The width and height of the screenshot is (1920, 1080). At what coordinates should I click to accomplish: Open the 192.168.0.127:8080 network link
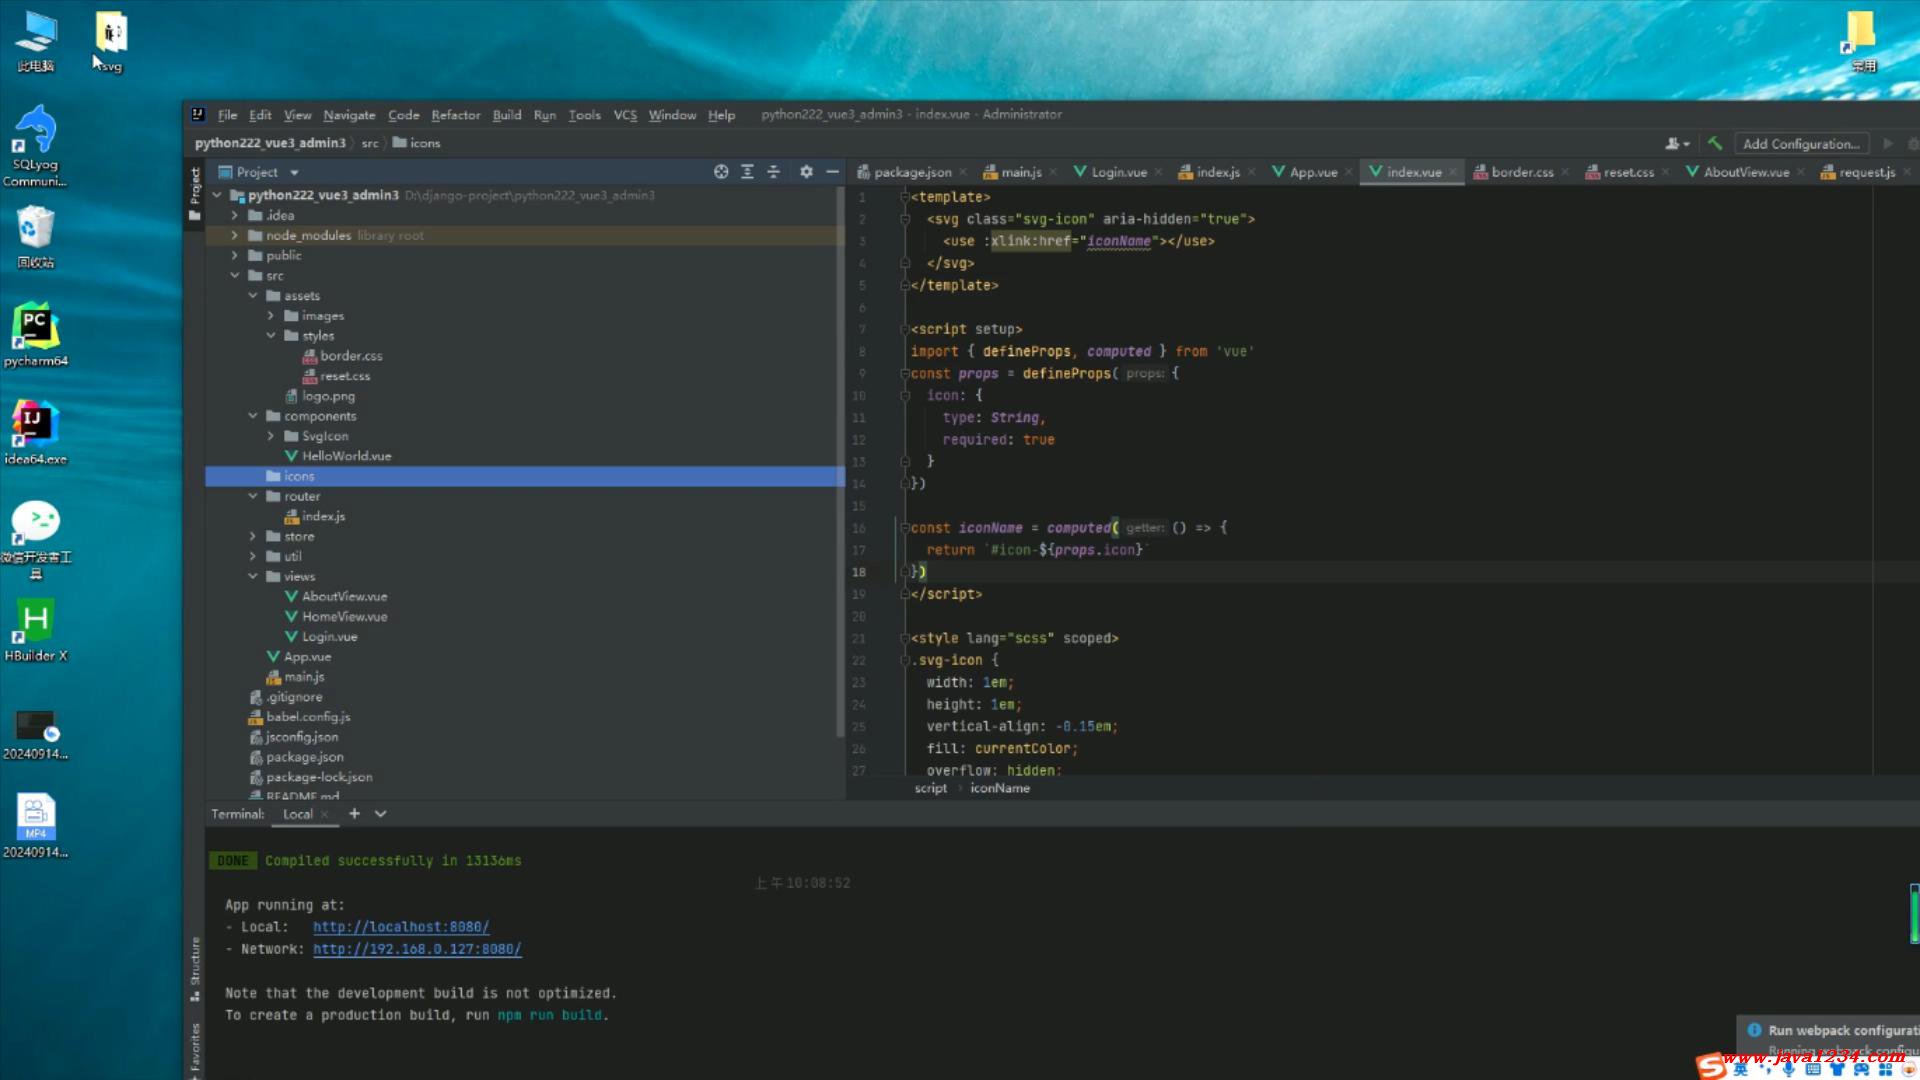coord(417,949)
